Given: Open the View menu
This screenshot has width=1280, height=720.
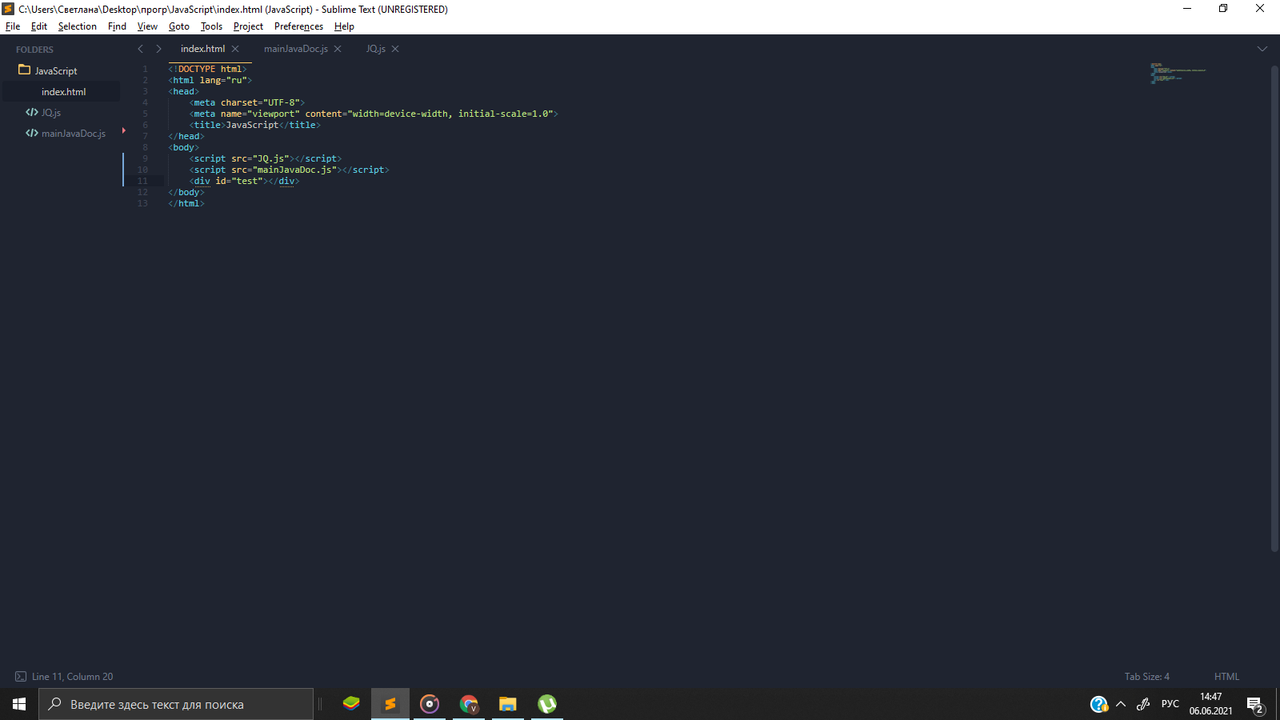Looking at the screenshot, I should (x=147, y=26).
